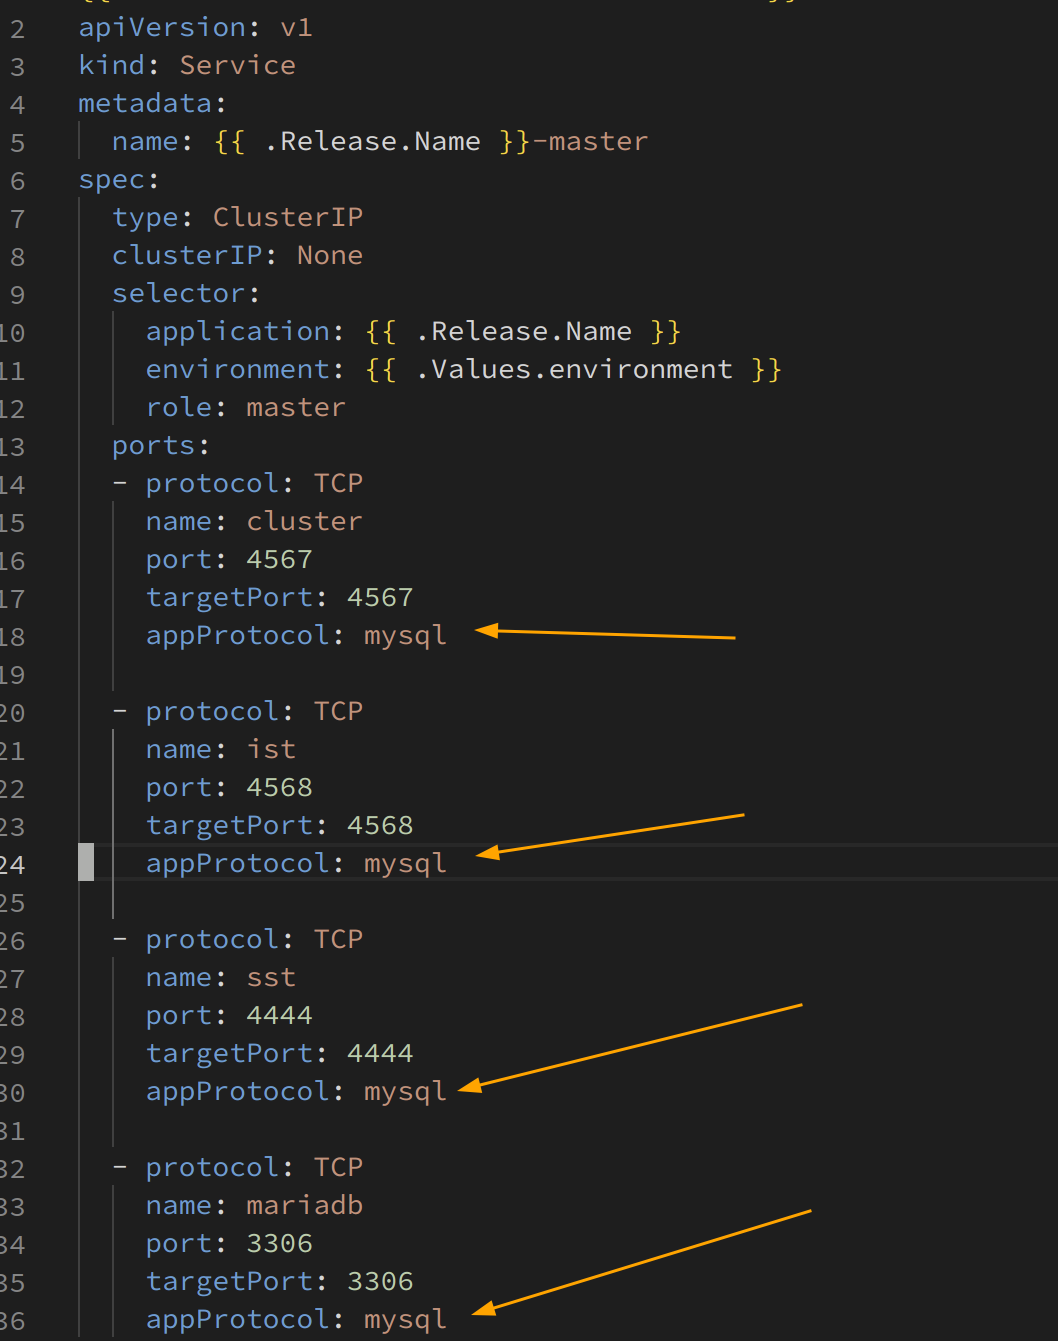This screenshot has height=1341, width=1058.
Task: Click 'metadata:' key on line 4
Action: [152, 103]
